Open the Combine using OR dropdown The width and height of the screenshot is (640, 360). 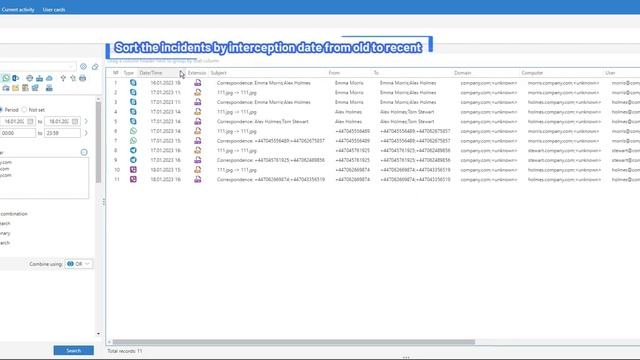[x=78, y=264]
